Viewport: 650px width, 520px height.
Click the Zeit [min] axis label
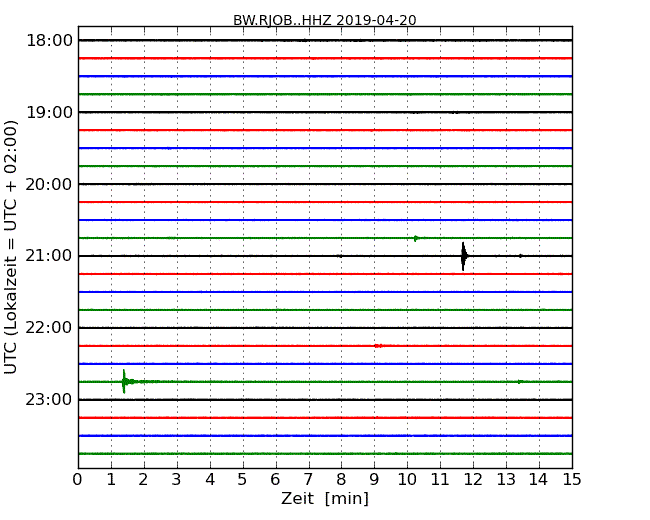pos(325,498)
